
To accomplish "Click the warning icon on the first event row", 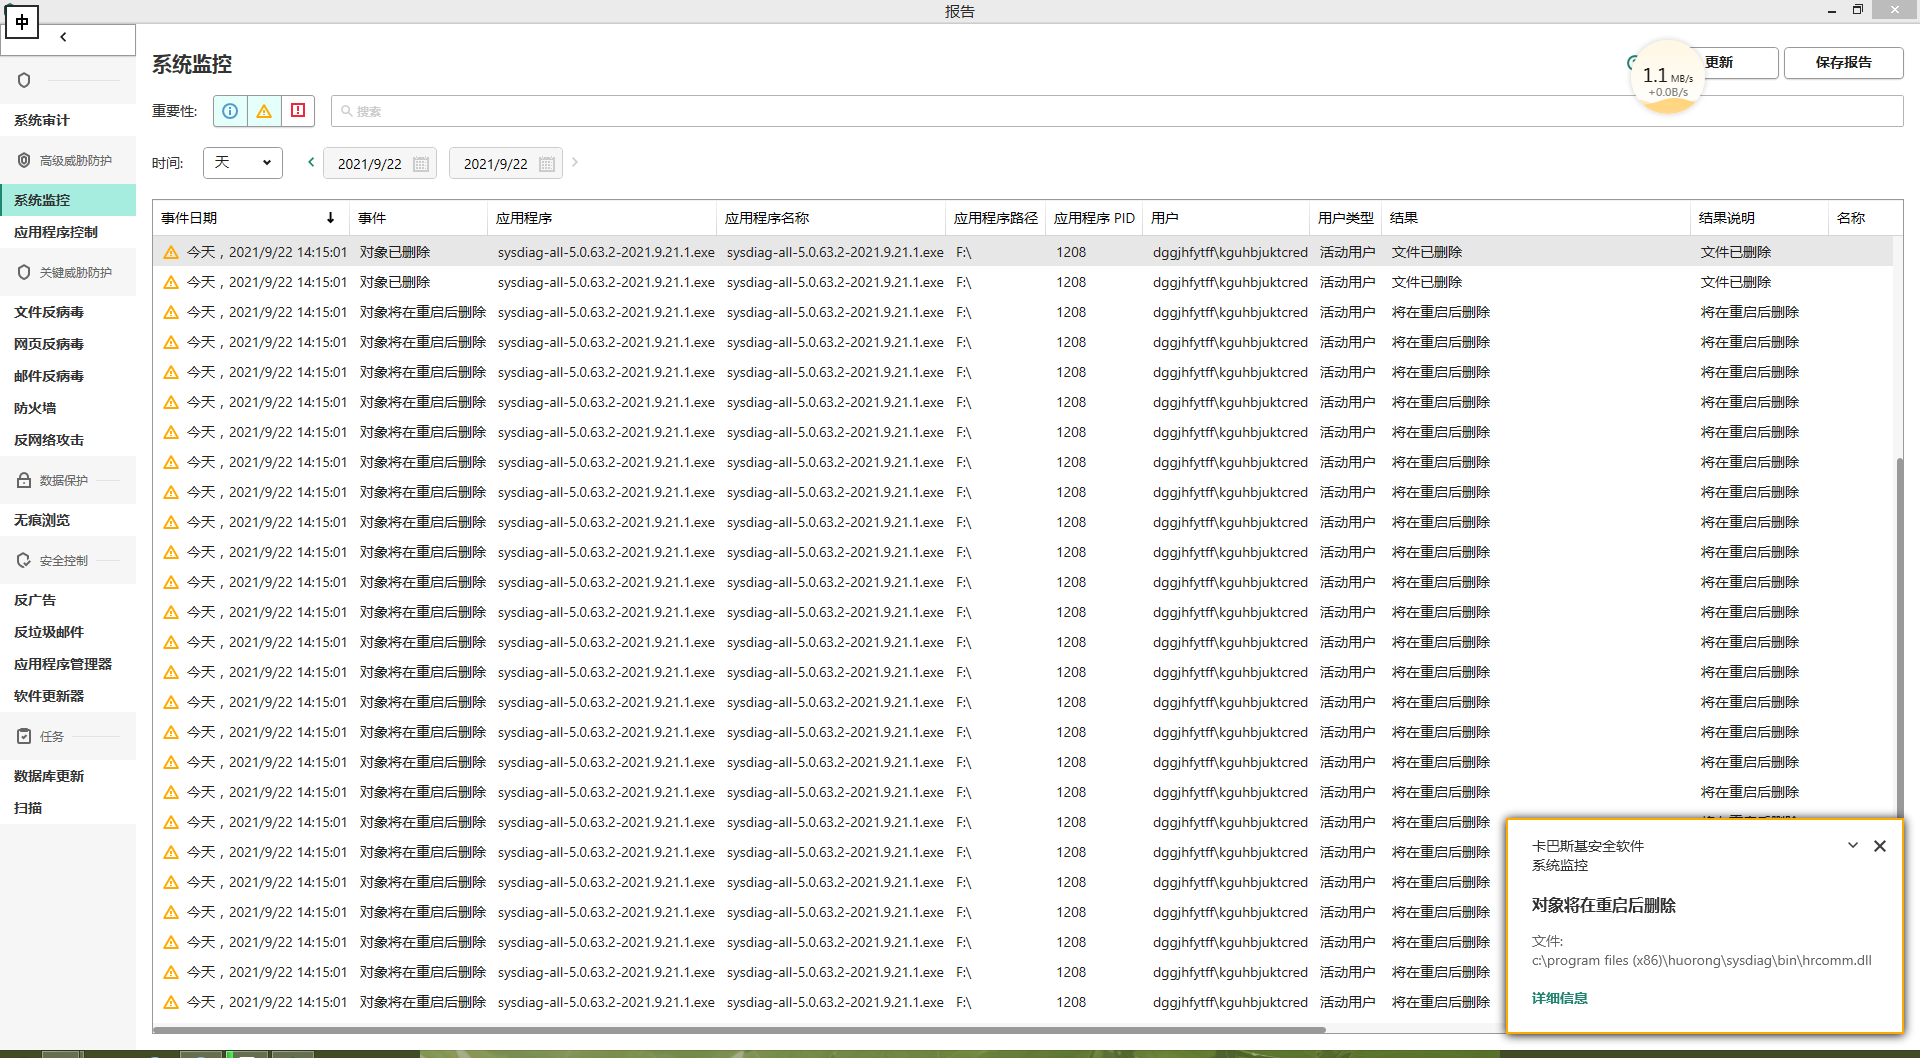I will click(171, 253).
